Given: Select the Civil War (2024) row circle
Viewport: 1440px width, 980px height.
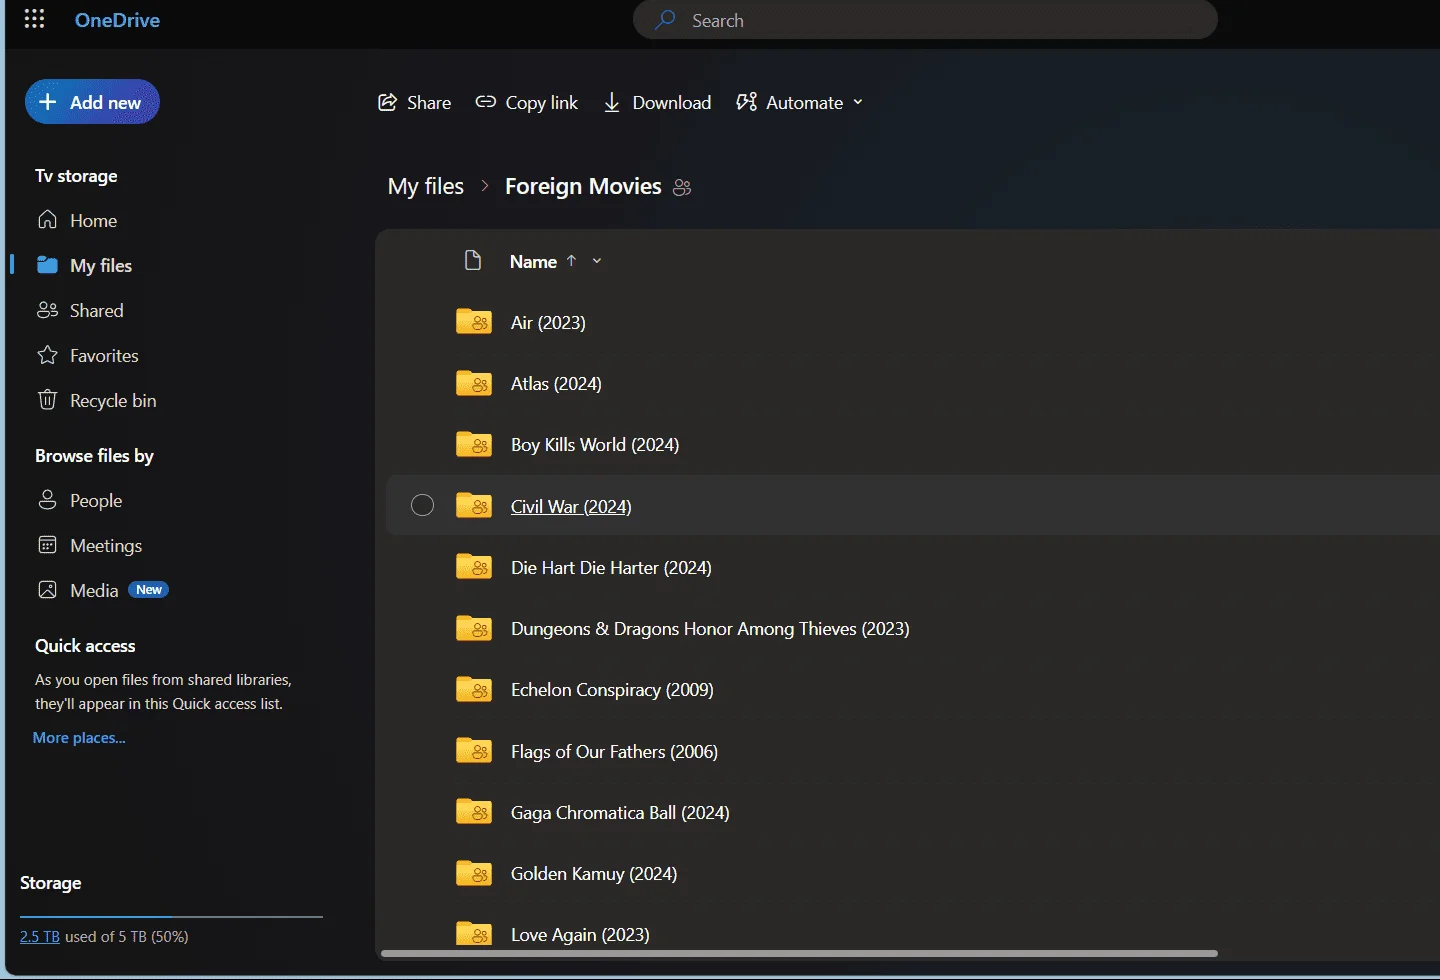Looking at the screenshot, I should (423, 505).
